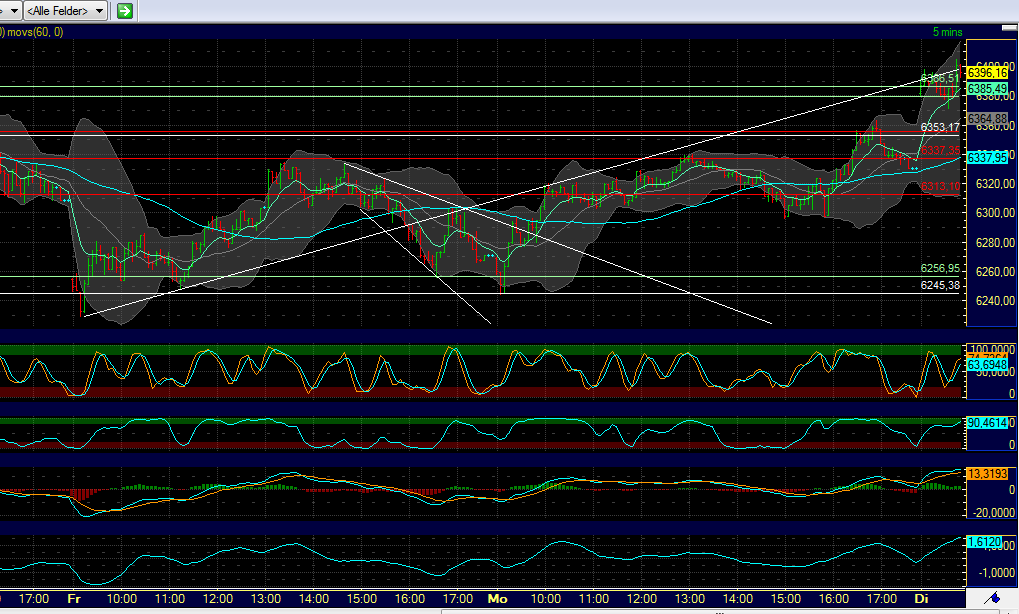Click the yellow 6396,16 high price marker
Viewport: 1019px width, 614px height.
click(x=988, y=73)
